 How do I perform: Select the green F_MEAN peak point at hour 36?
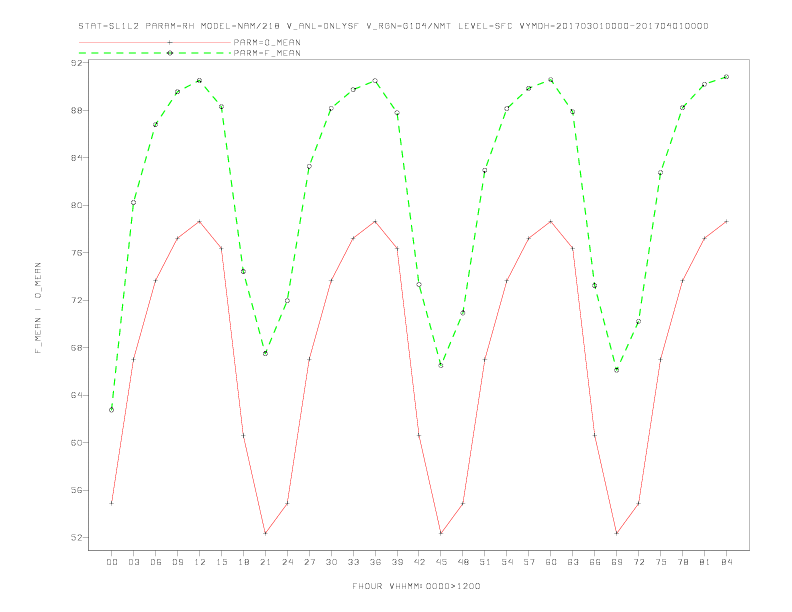(x=375, y=80)
